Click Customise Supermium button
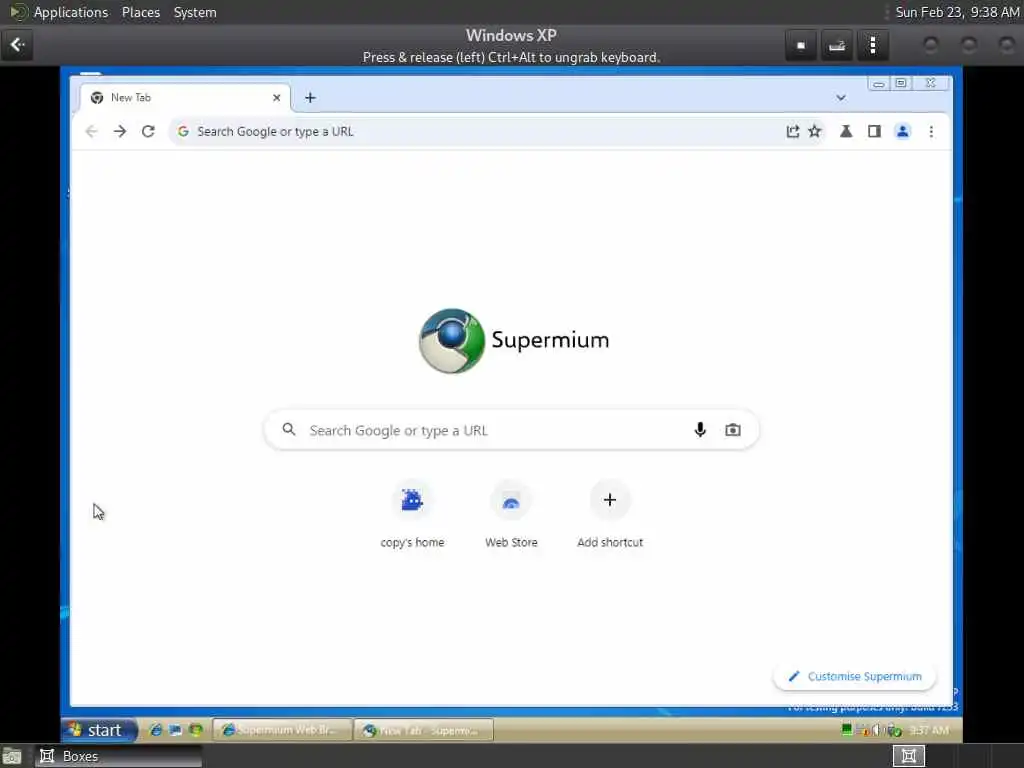The width and height of the screenshot is (1024, 768). [854, 676]
